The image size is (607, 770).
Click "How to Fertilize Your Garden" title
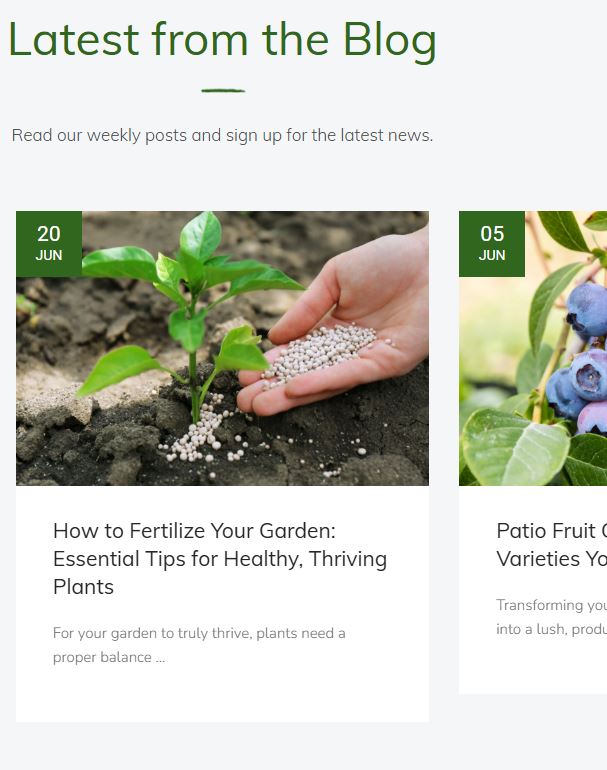[219, 558]
